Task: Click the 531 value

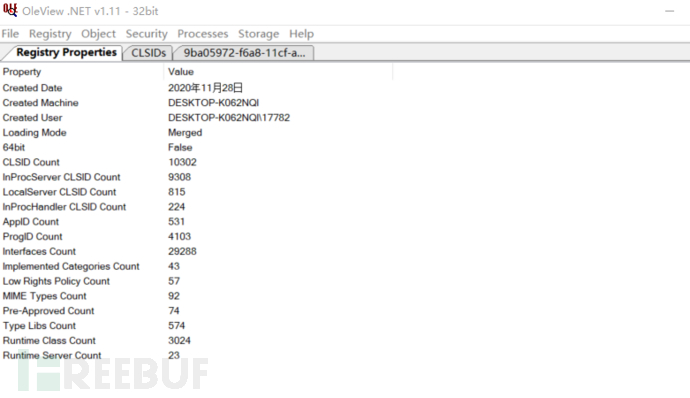Action: pyautogui.click(x=176, y=222)
